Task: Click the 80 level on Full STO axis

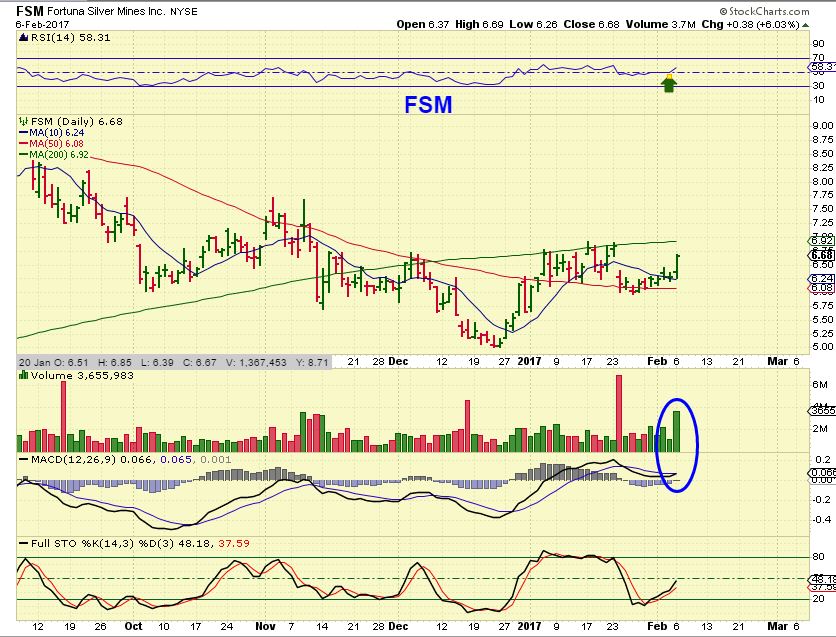Action: coord(818,557)
